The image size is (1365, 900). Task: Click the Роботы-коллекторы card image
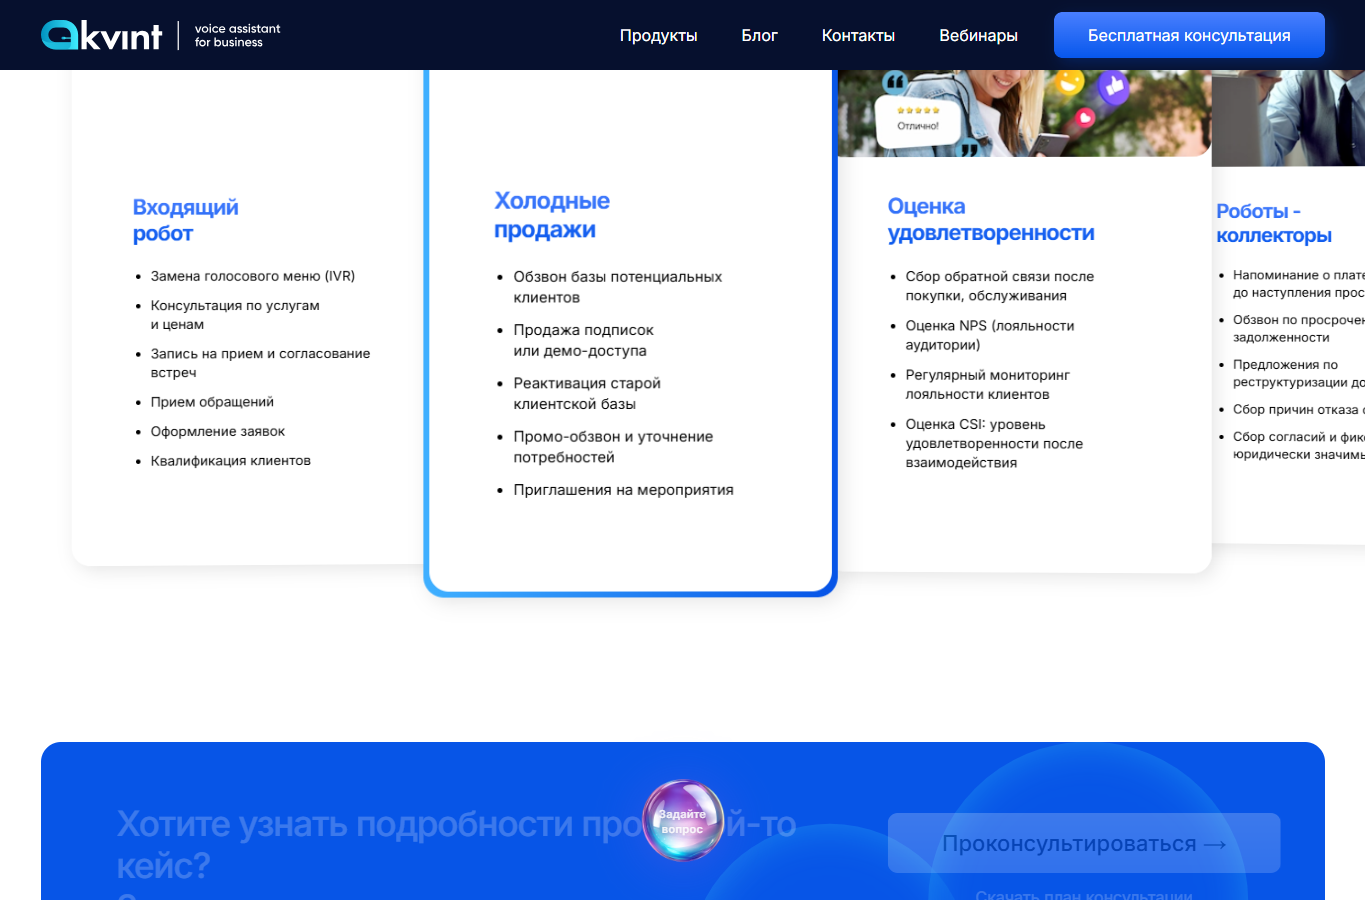1288,117
